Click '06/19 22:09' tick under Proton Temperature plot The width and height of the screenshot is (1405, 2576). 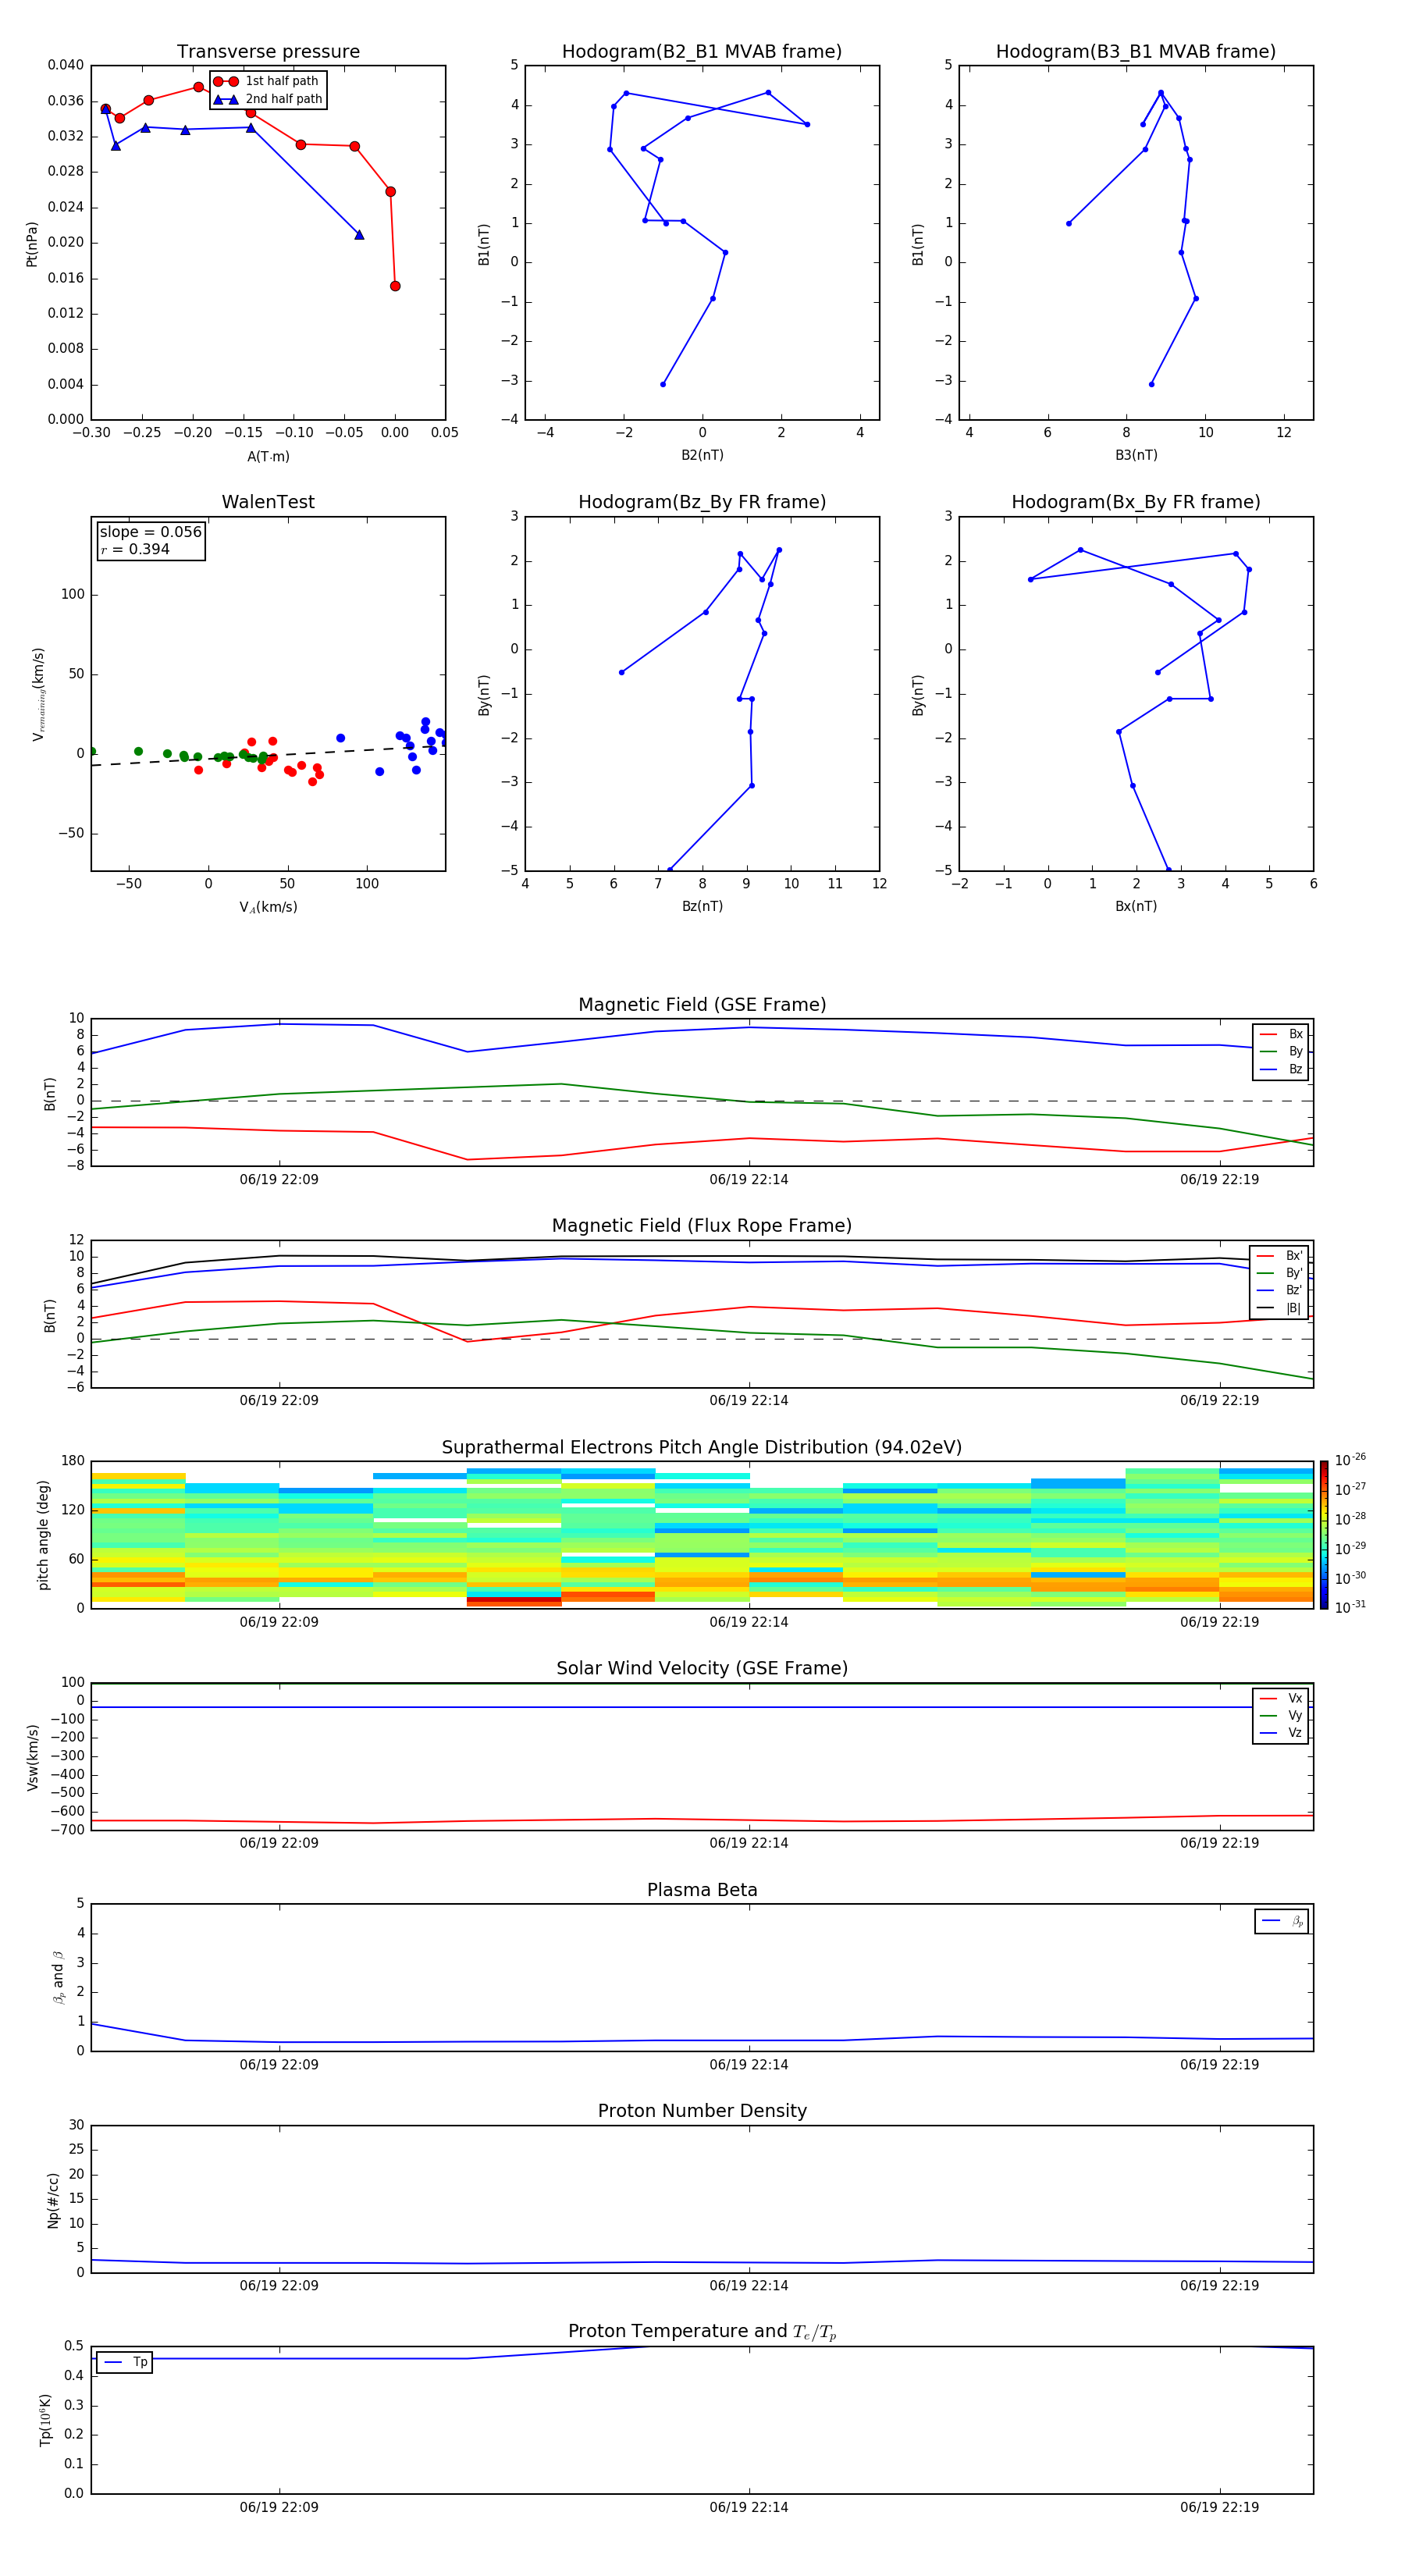click(279, 2507)
